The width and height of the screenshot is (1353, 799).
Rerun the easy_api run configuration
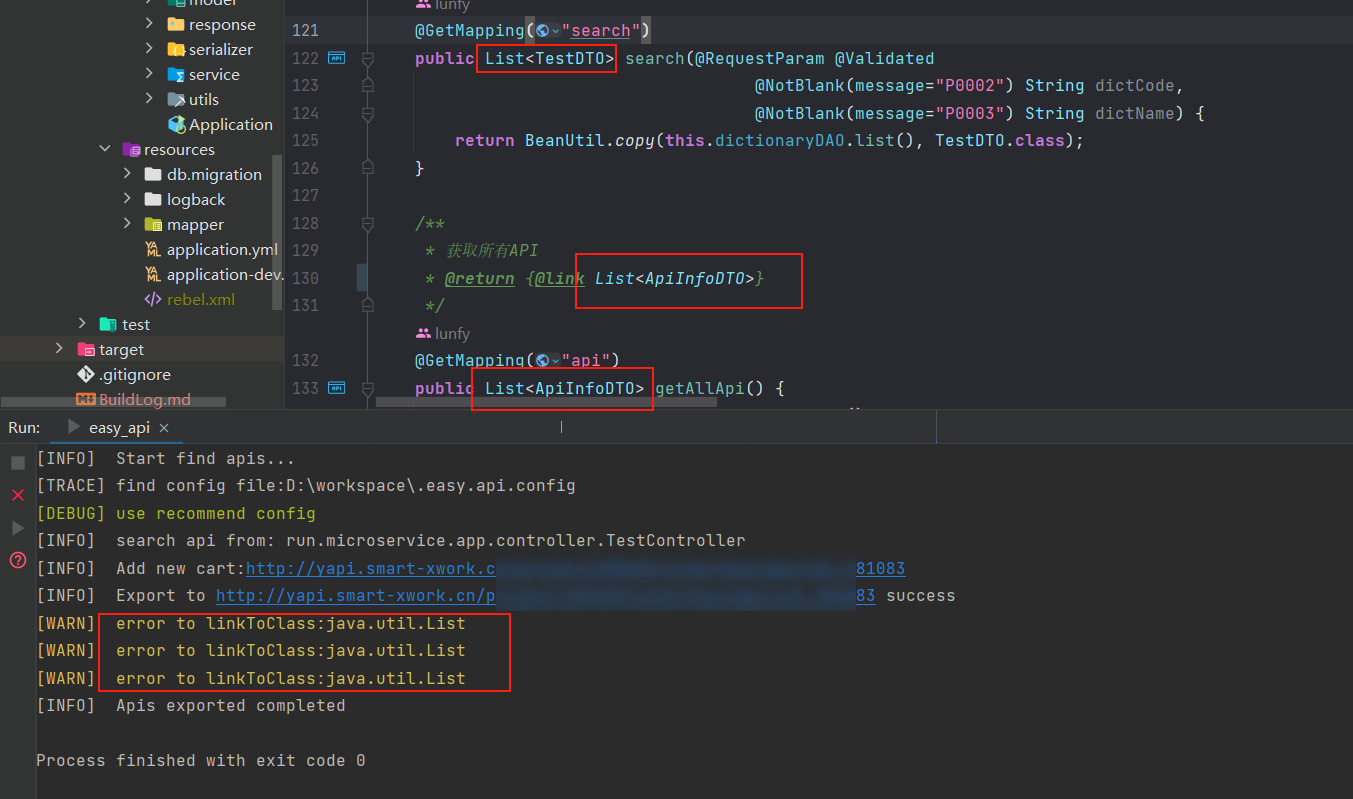coord(17,527)
